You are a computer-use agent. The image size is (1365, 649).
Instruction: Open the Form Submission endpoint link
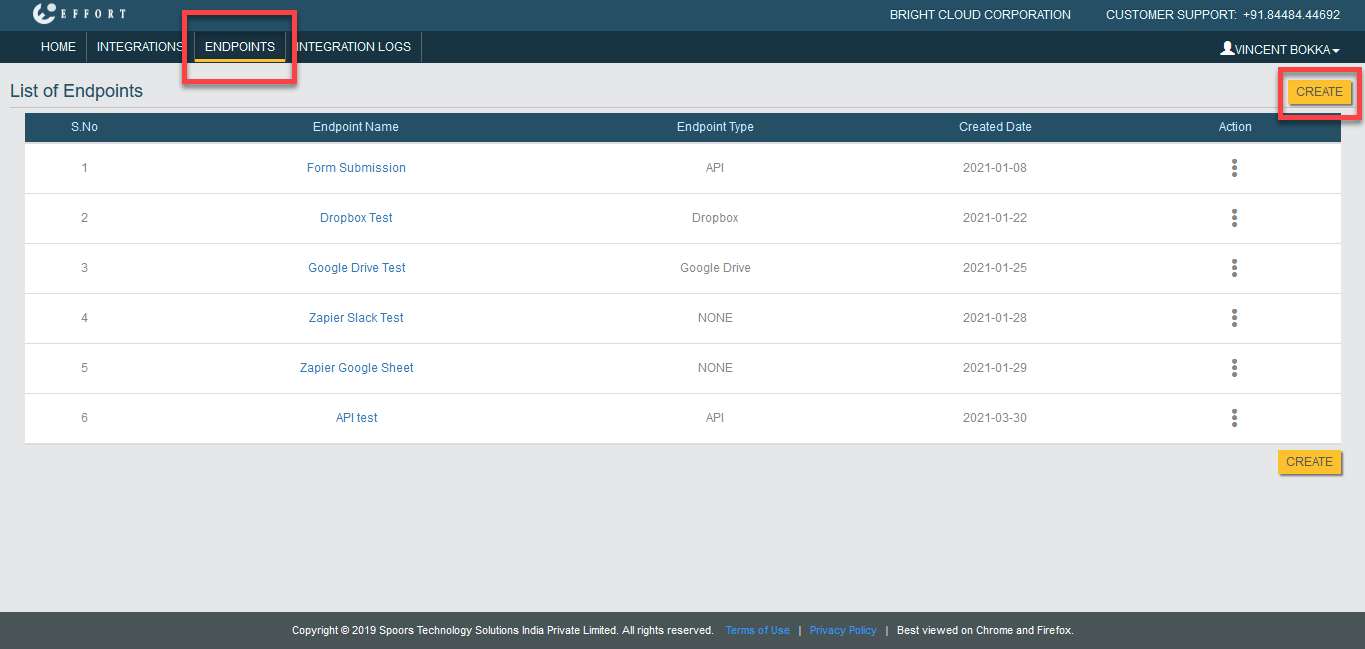[356, 168]
